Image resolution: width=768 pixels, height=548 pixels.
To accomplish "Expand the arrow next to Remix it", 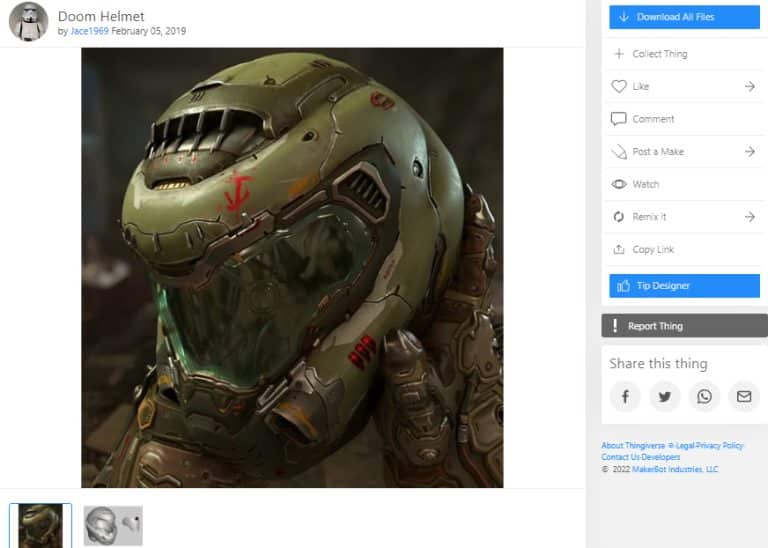I will point(749,216).
